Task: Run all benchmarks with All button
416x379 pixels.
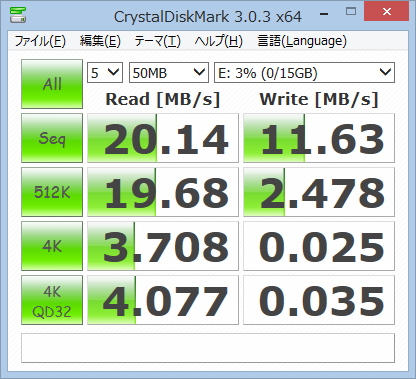Action: (52, 84)
